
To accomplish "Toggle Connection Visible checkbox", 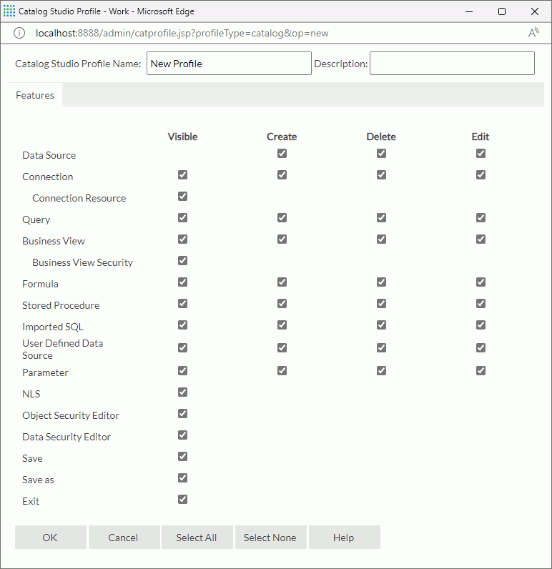I will [x=183, y=175].
